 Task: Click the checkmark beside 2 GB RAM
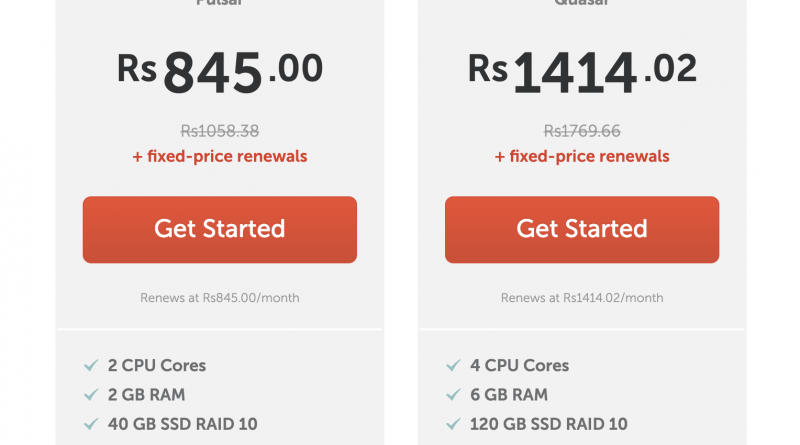click(x=91, y=394)
